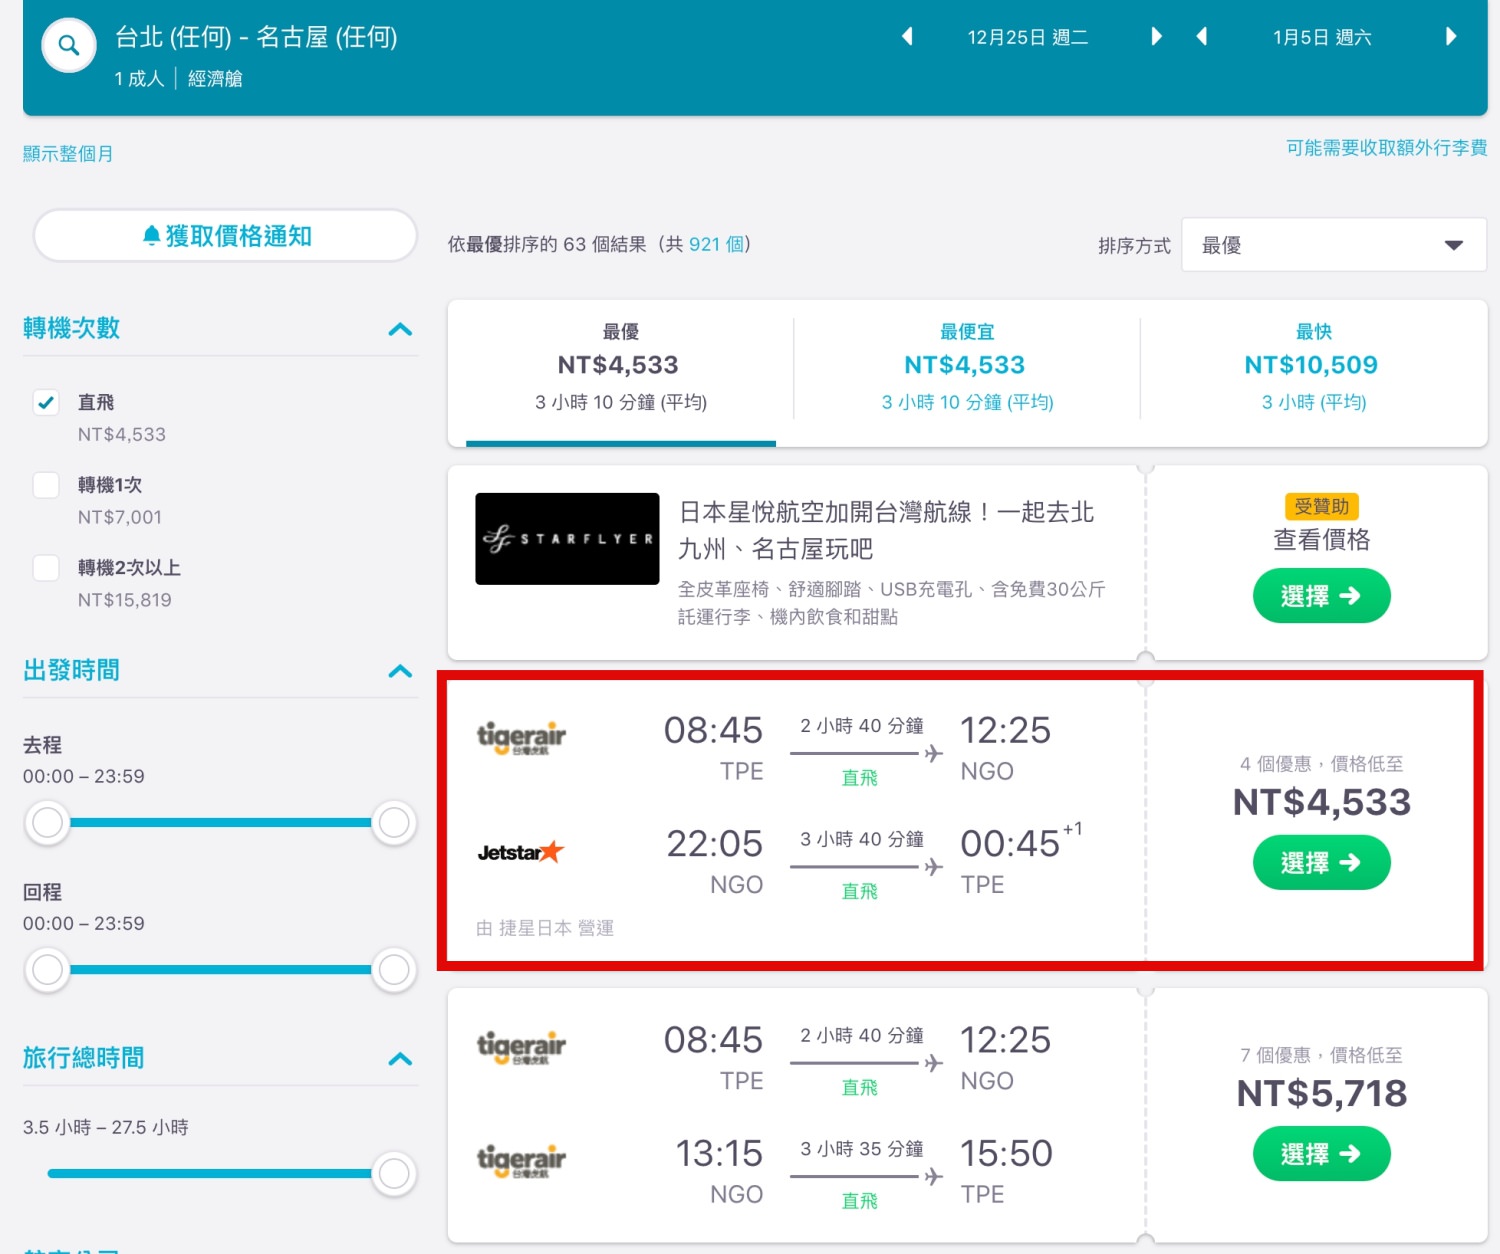
Task: Go to previous departure date arrow
Action: tap(907, 37)
